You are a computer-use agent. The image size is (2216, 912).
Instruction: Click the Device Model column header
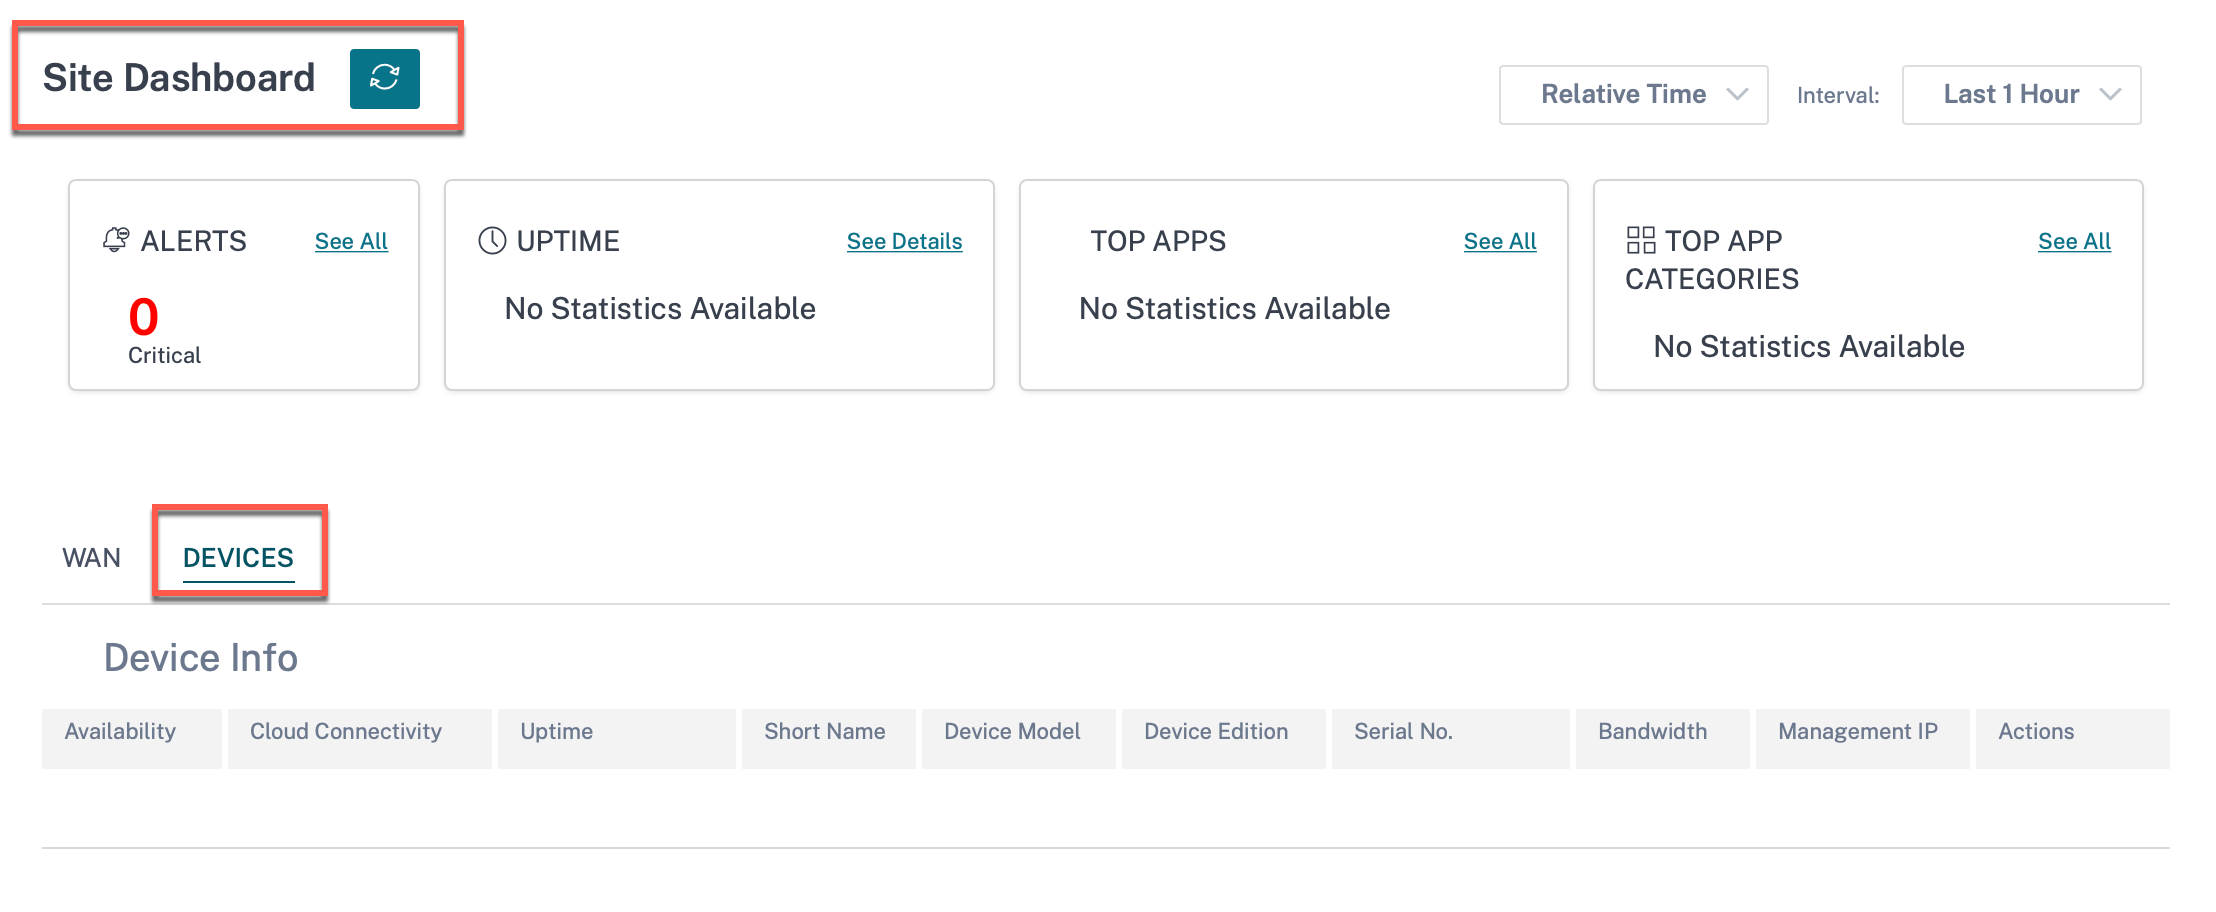(1019, 738)
